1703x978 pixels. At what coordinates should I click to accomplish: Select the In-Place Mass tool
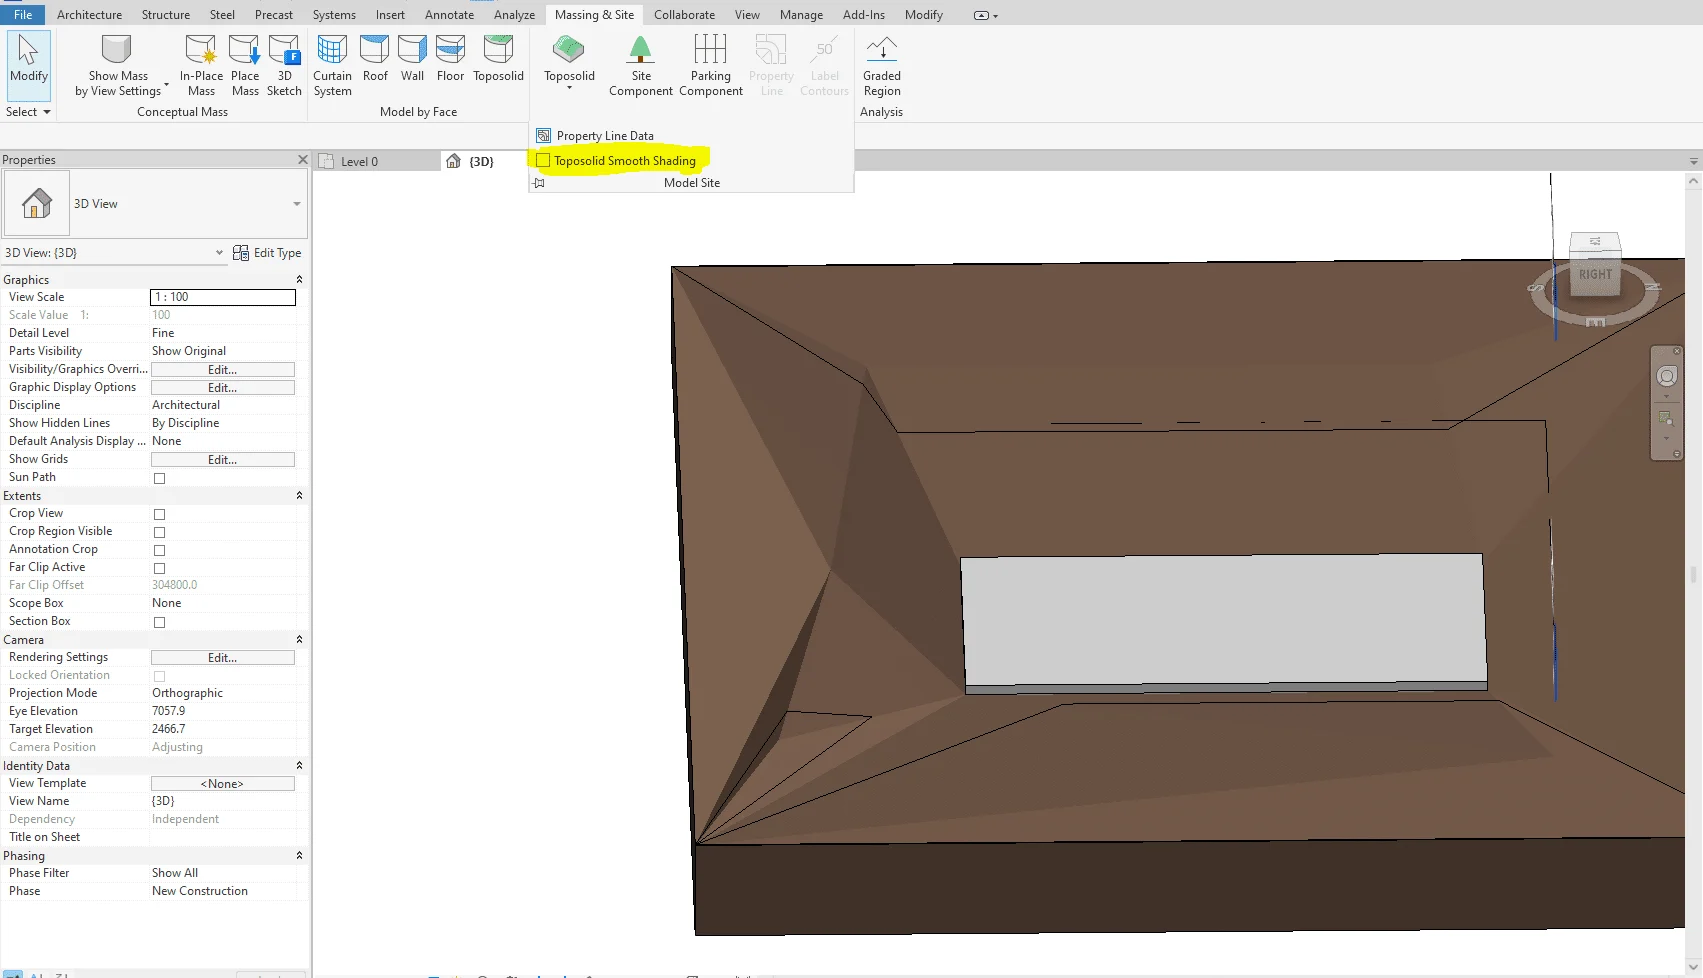pos(201,63)
